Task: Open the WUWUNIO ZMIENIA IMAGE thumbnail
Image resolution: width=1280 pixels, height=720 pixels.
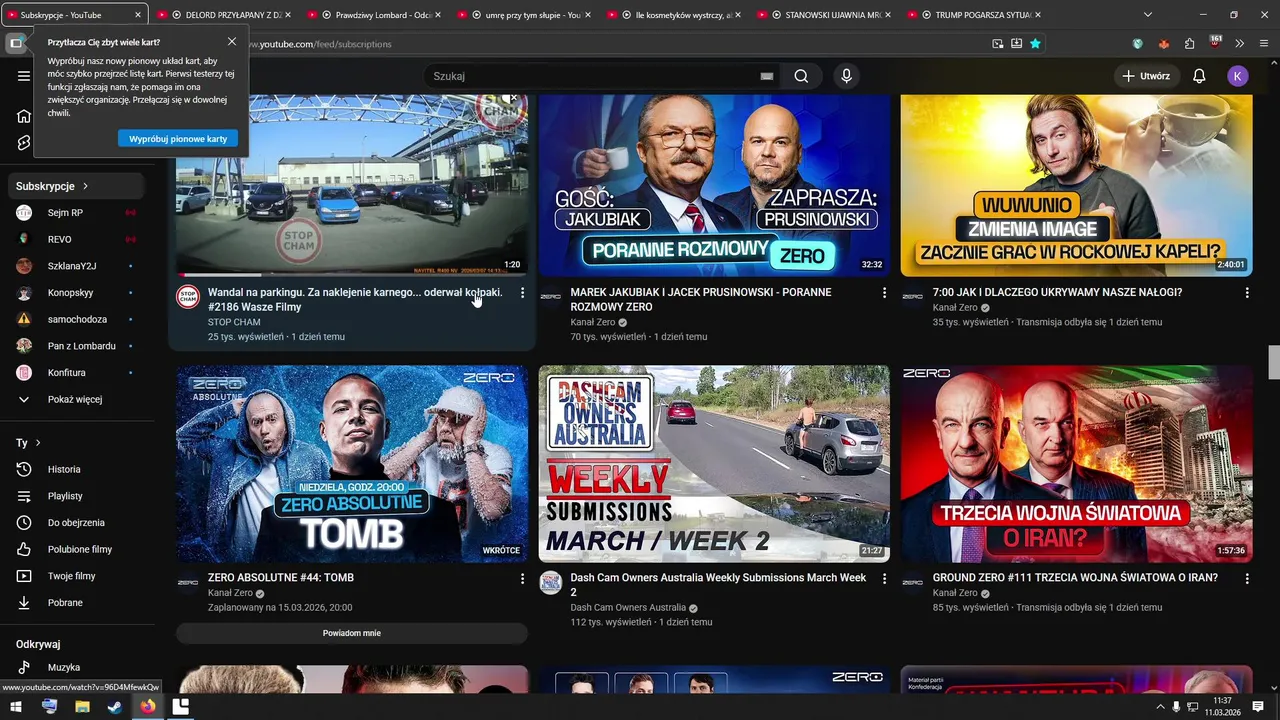Action: click(1076, 186)
